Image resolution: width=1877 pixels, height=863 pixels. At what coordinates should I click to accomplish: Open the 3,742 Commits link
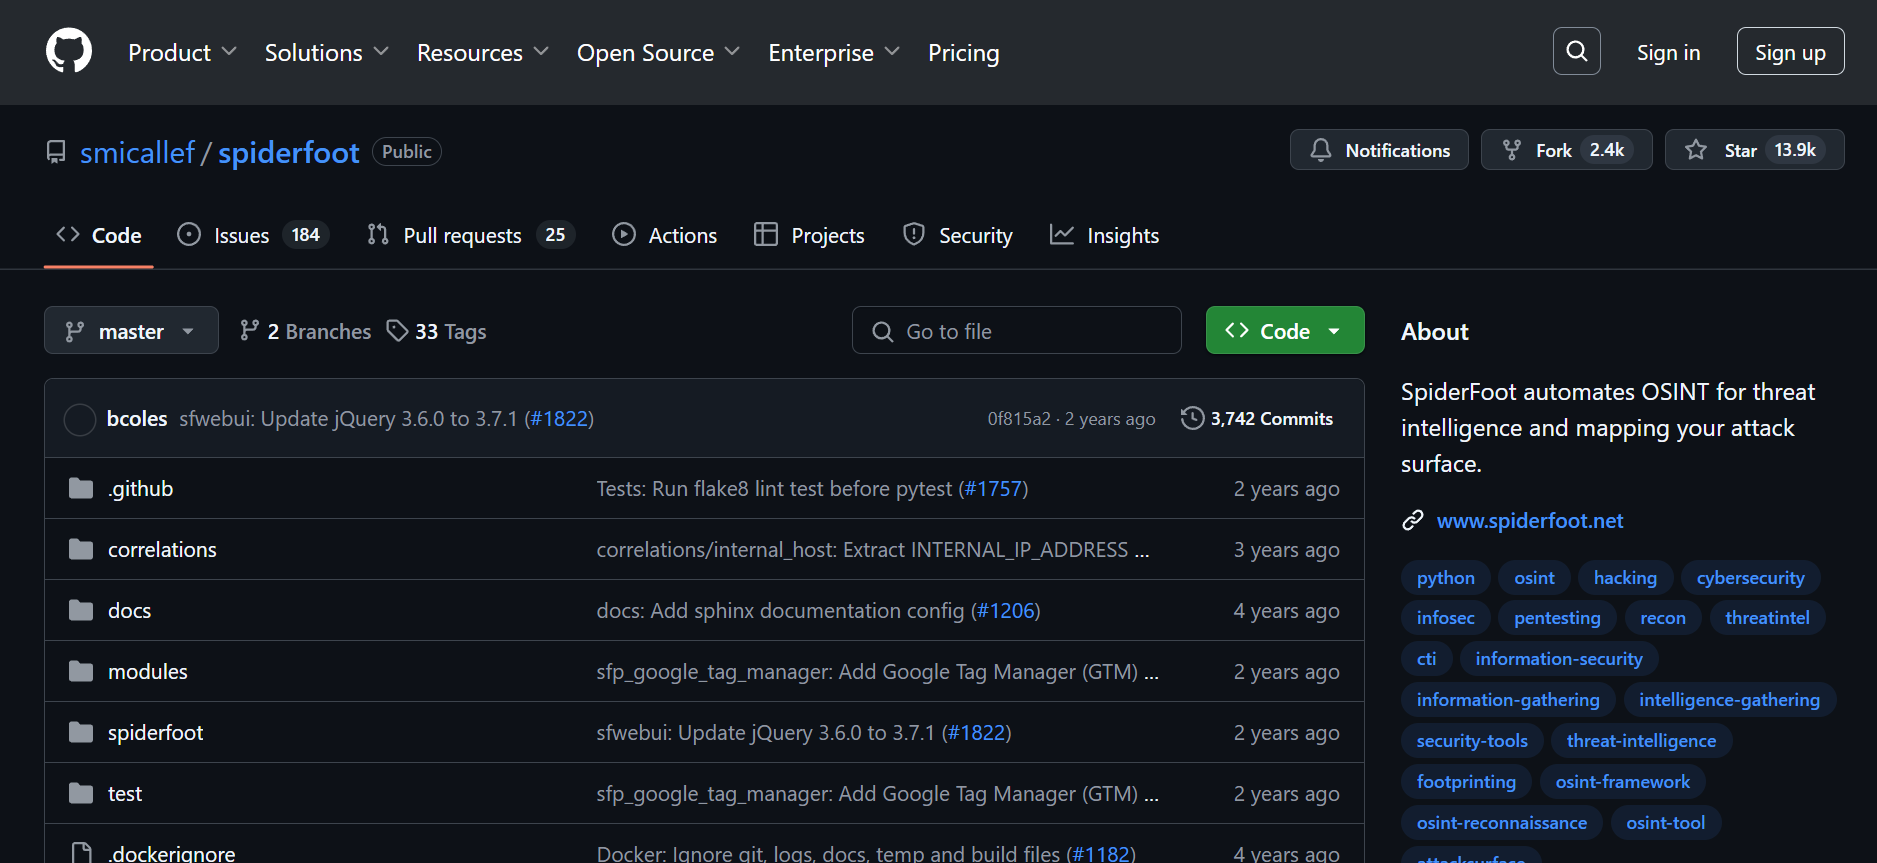coord(1257,418)
